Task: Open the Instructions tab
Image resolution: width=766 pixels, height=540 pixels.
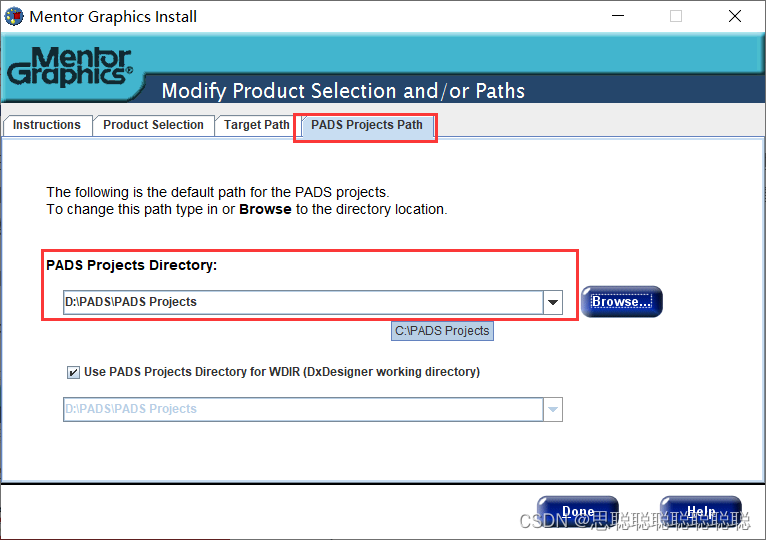Action: click(47, 125)
